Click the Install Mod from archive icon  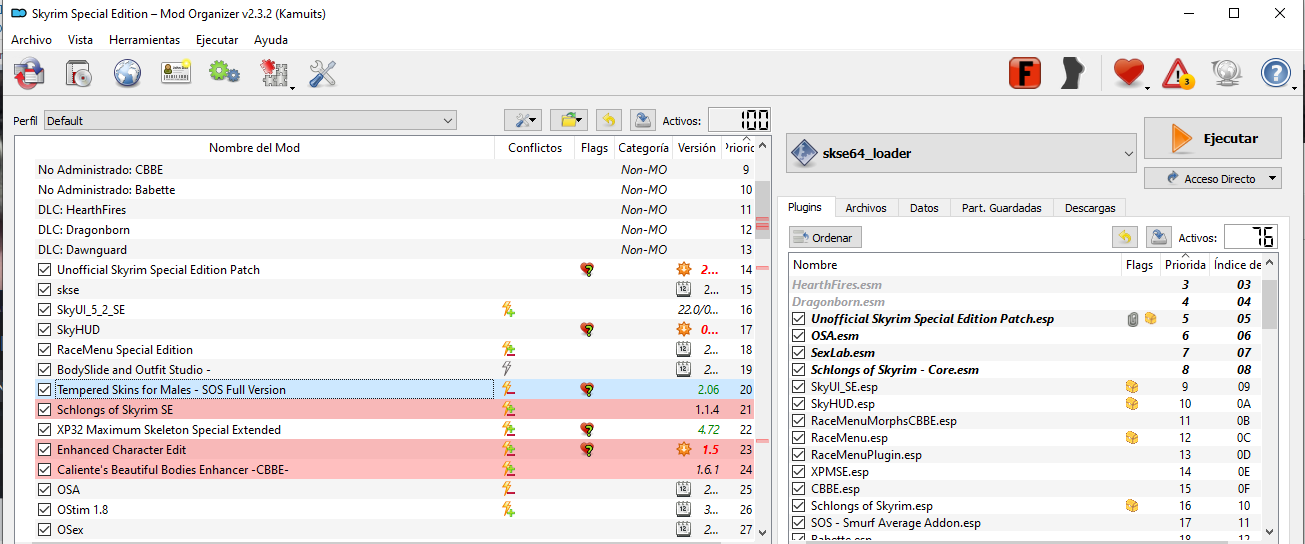[x=78, y=73]
